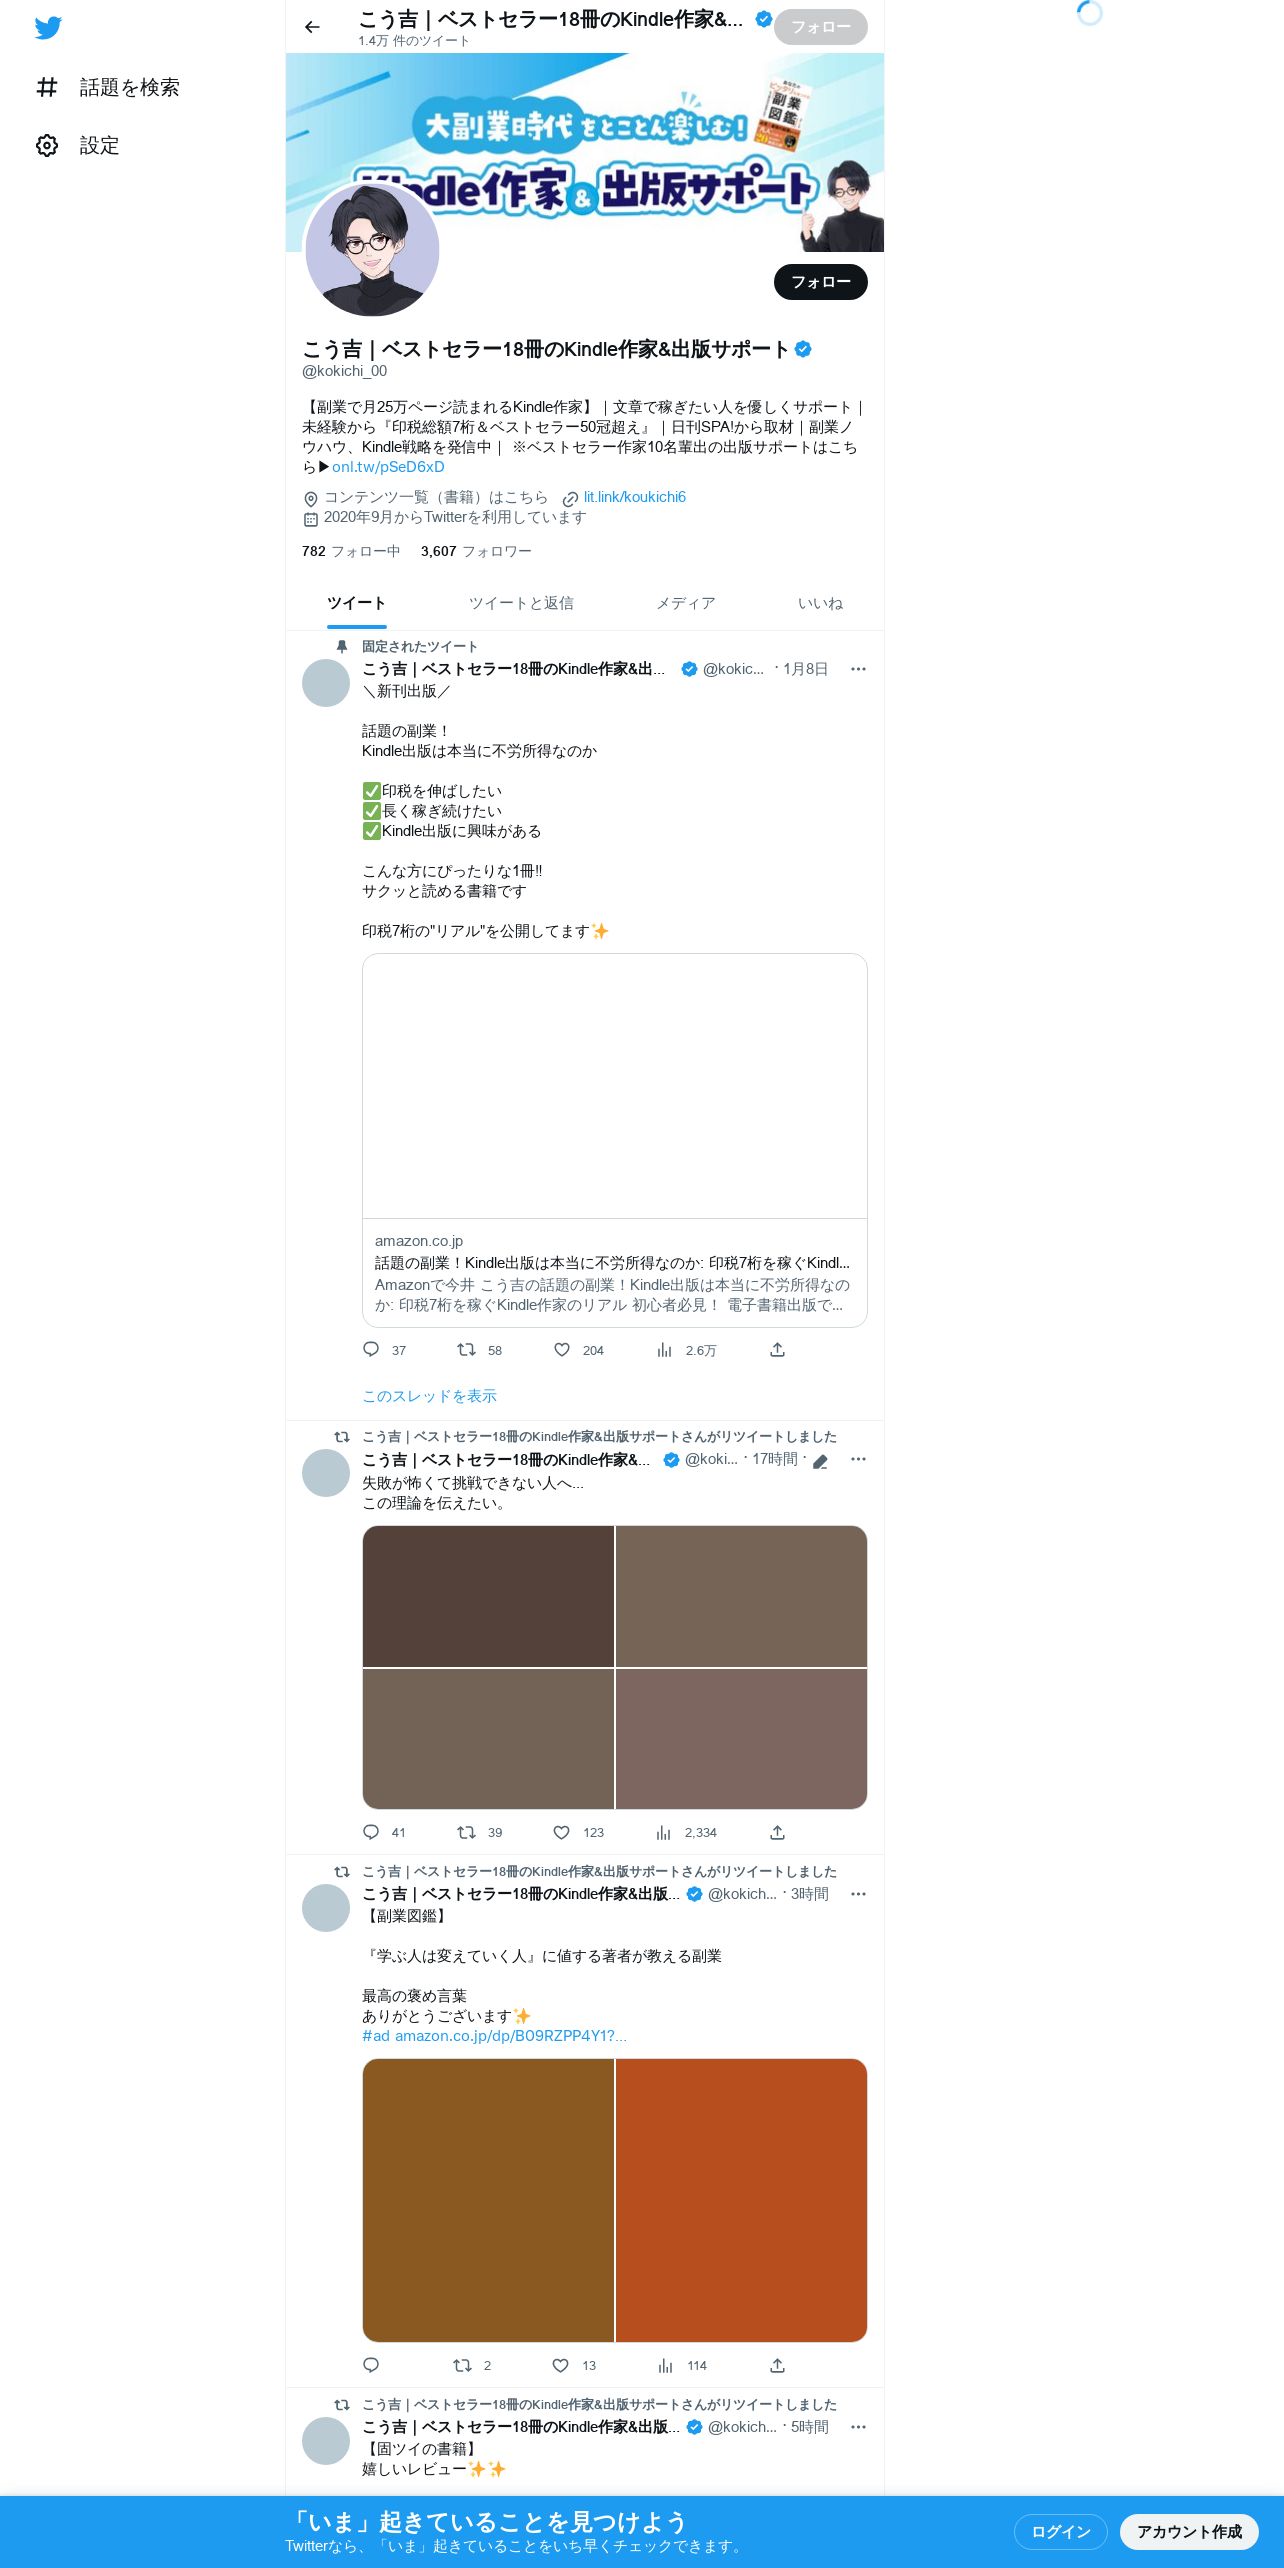Click the Twitter bird logo
The width and height of the screenshot is (1284, 2568).
coord(48,27)
